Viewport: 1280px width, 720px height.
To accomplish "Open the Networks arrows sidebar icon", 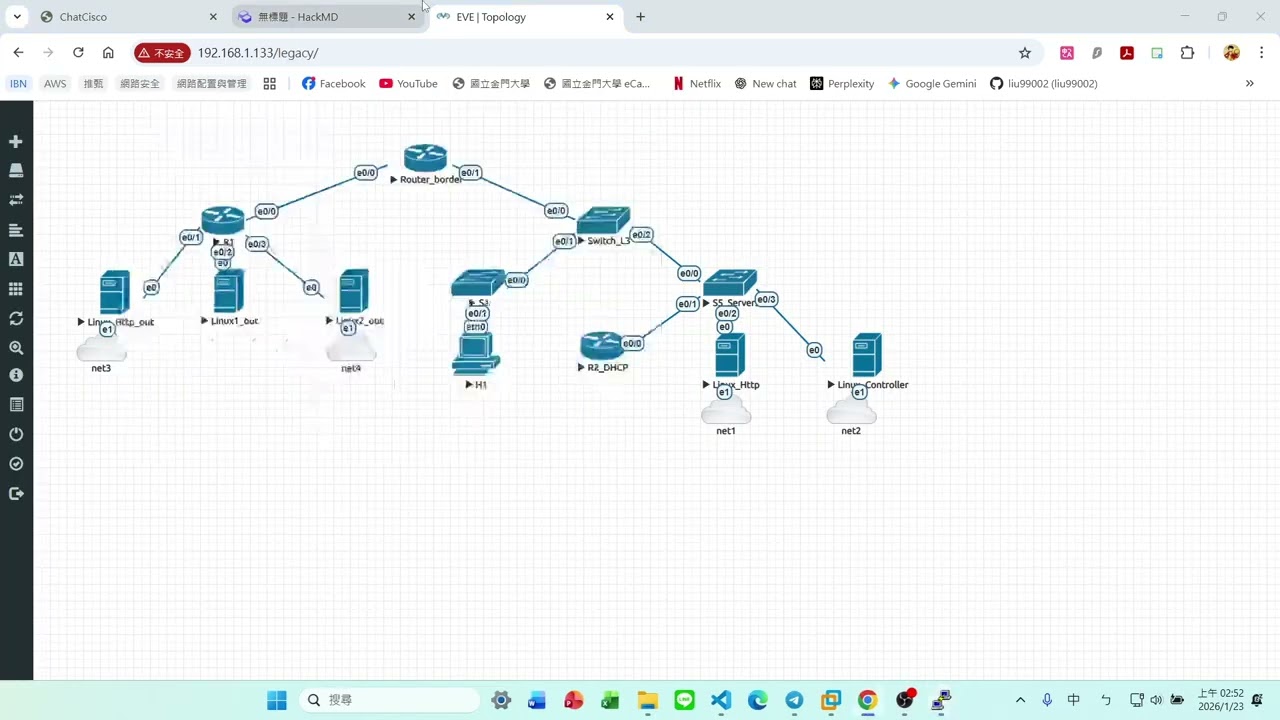I will tap(16, 200).
